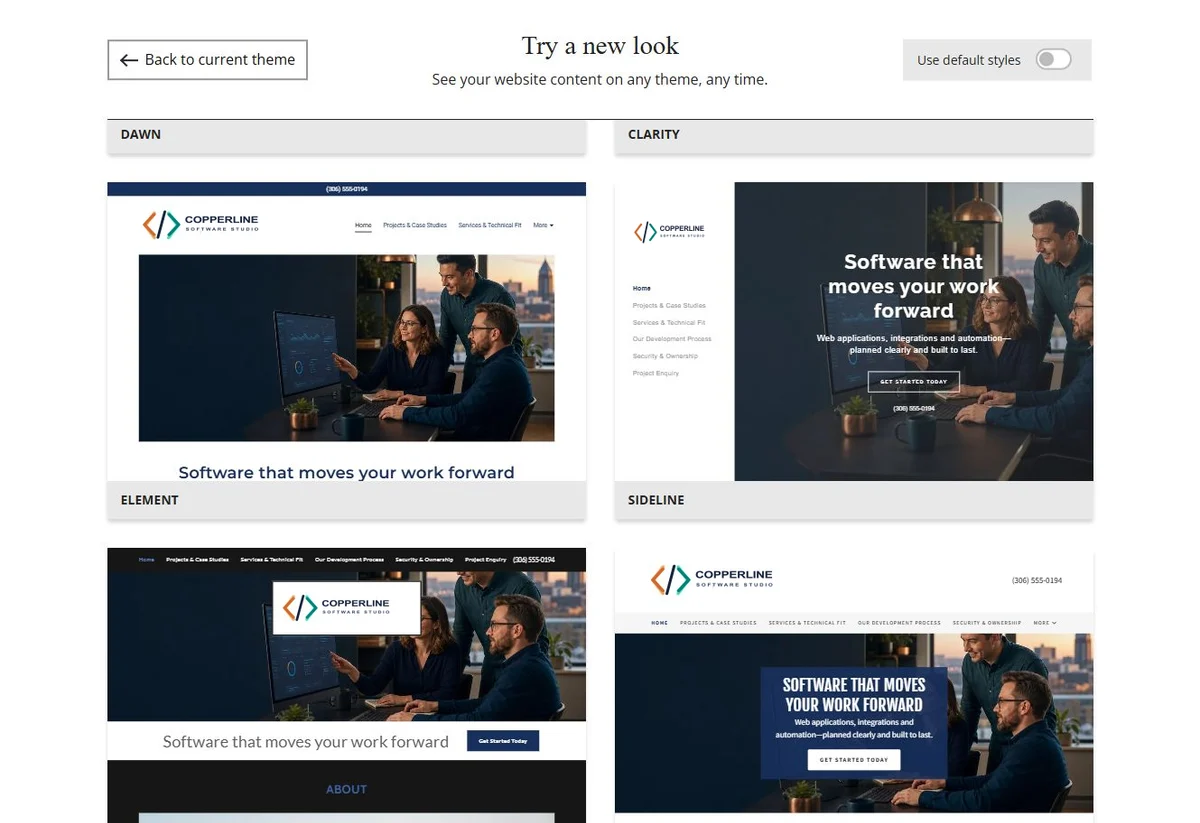Click the boxed Copperline logo over hero image
1200x823 pixels.
point(346,608)
